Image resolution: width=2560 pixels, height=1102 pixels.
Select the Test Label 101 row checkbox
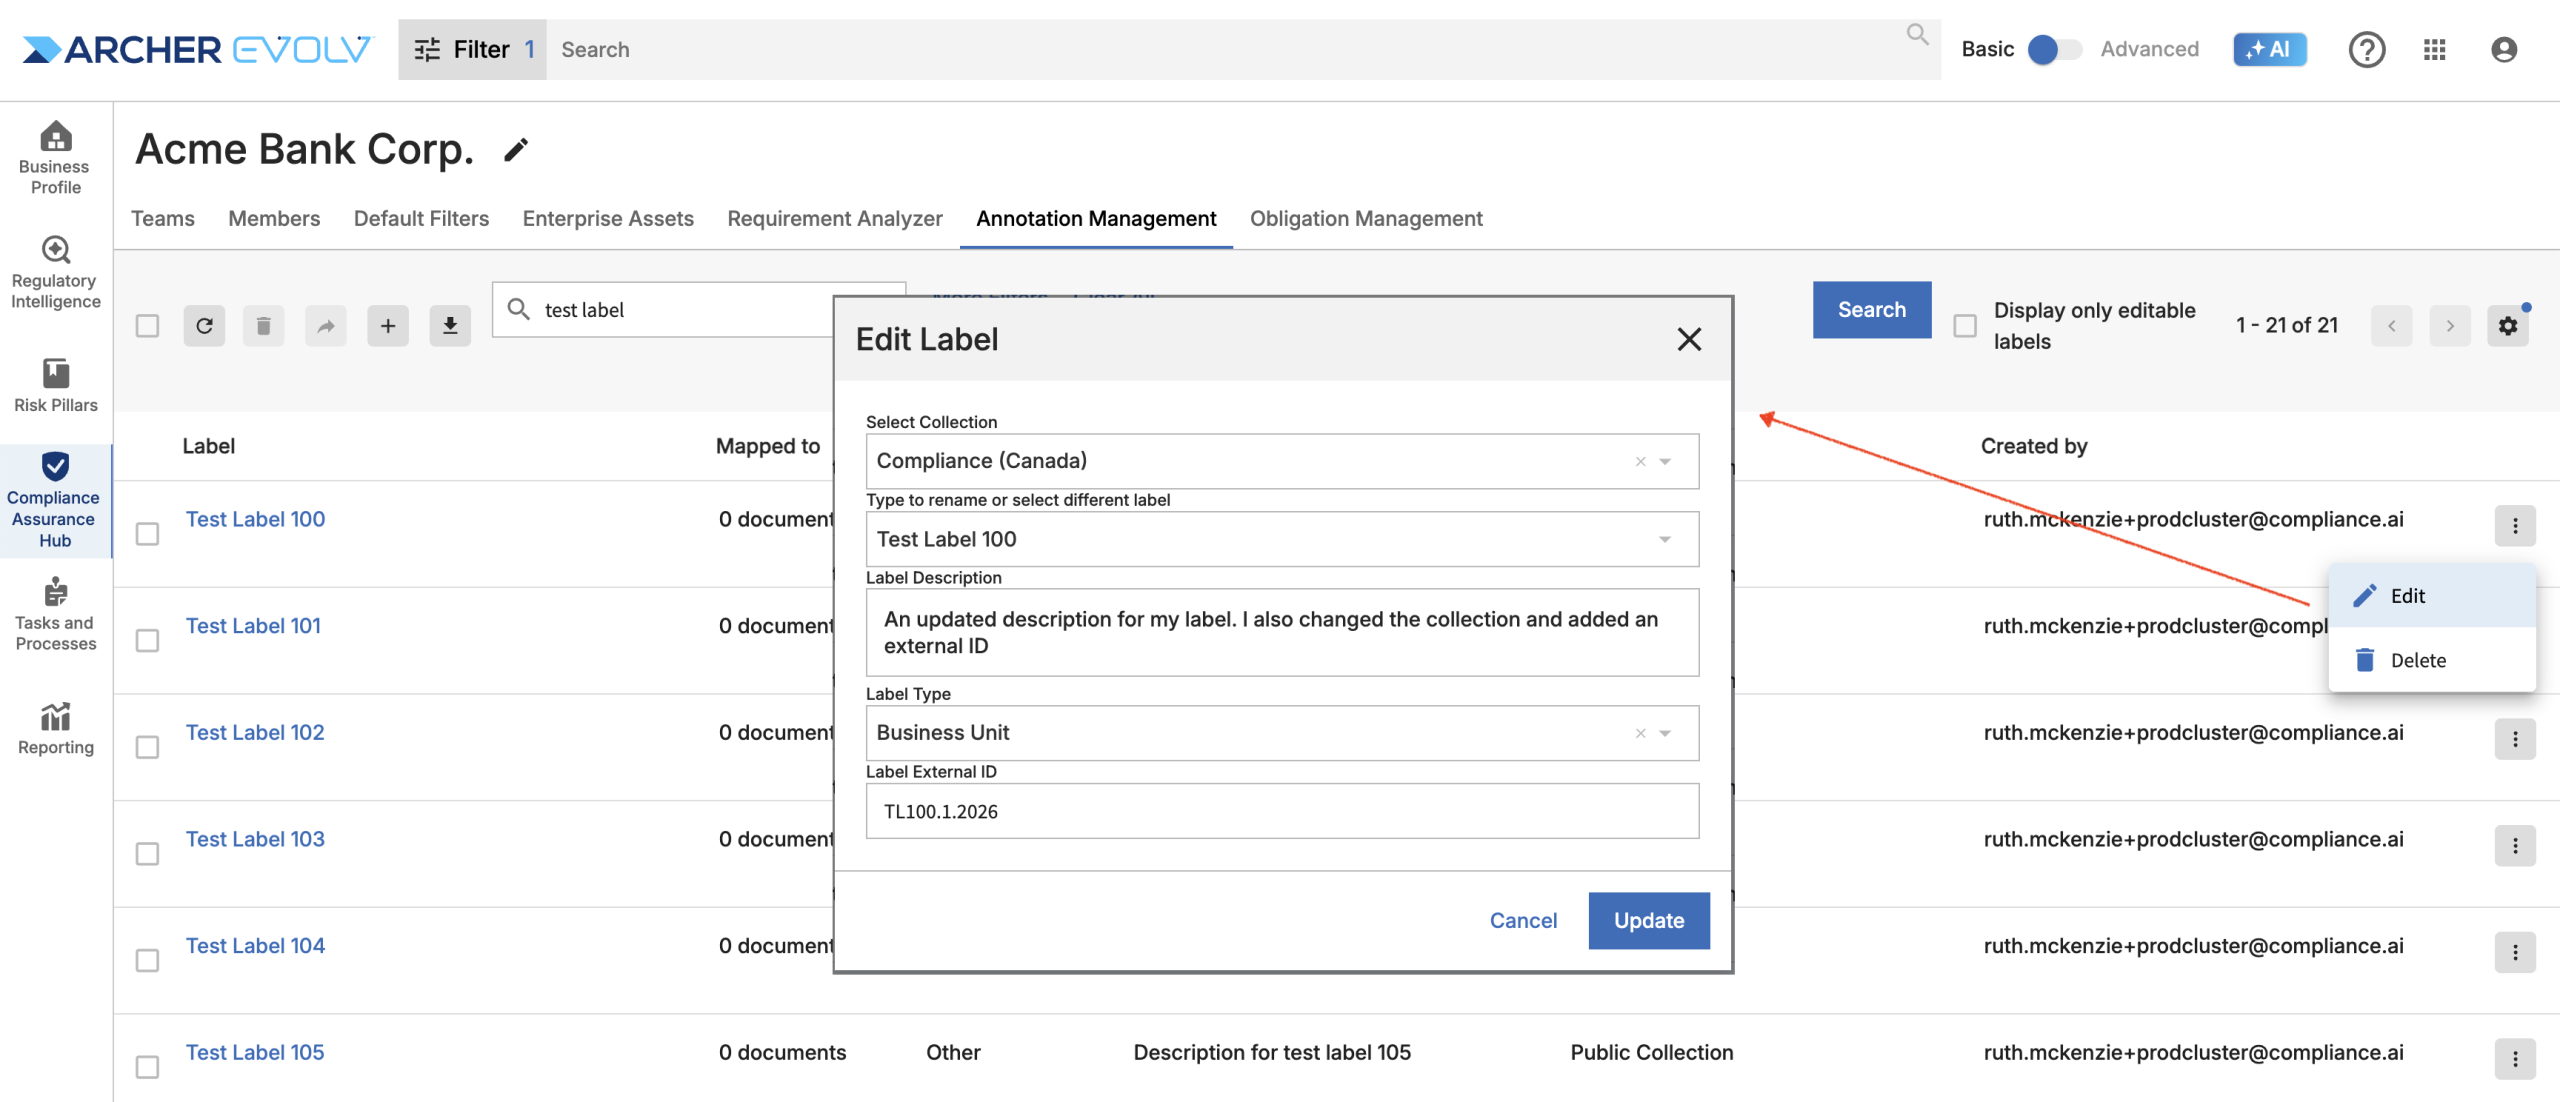(148, 640)
